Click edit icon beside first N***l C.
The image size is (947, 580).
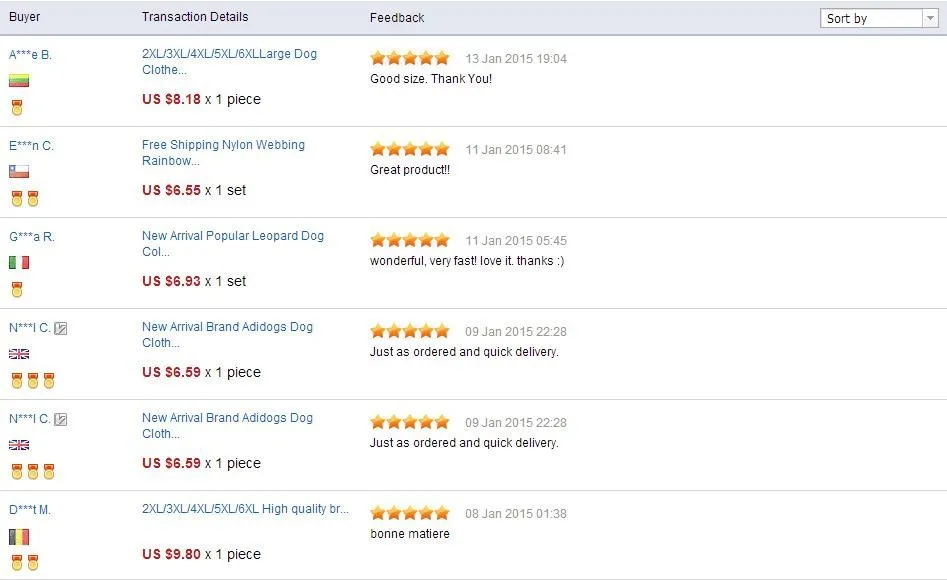point(60,328)
